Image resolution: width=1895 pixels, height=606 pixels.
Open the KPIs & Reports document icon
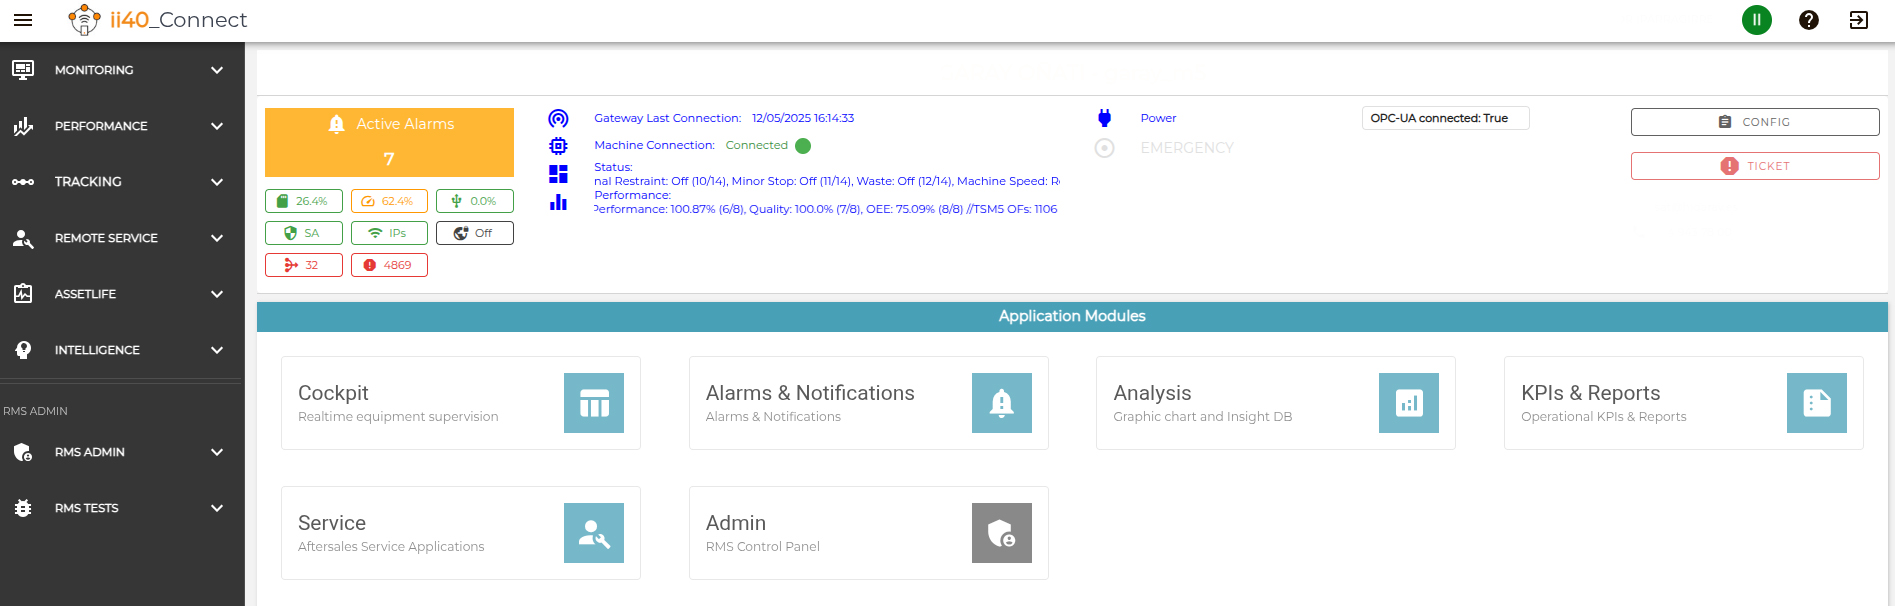pyautogui.click(x=1817, y=403)
